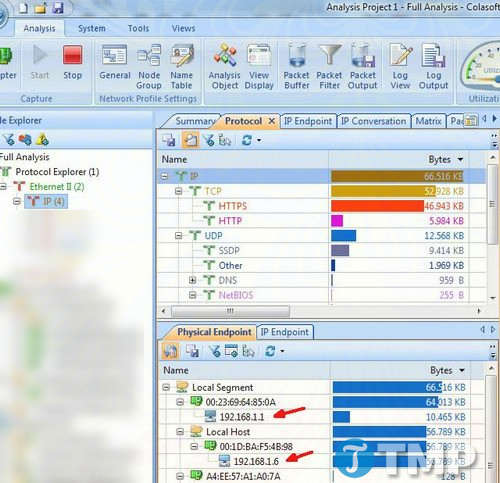Screen dimensions: 500x483
Task: Collapse the 00:23:69:64:85:0A node
Action: click(180, 402)
